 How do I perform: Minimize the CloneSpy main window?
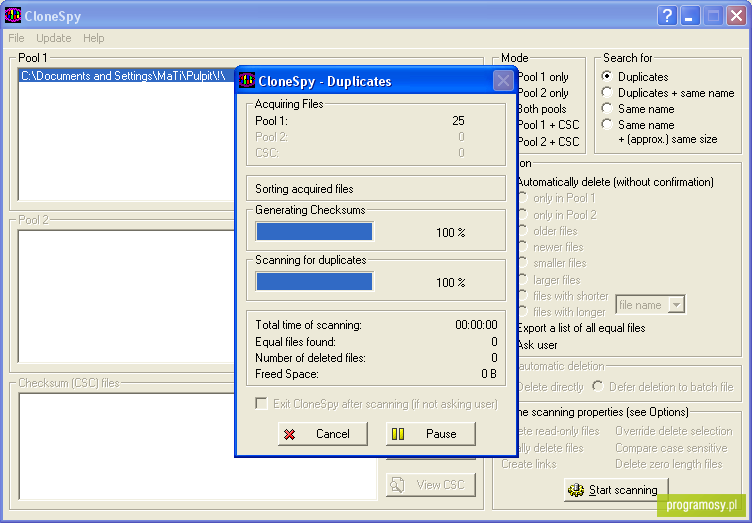tap(690, 16)
